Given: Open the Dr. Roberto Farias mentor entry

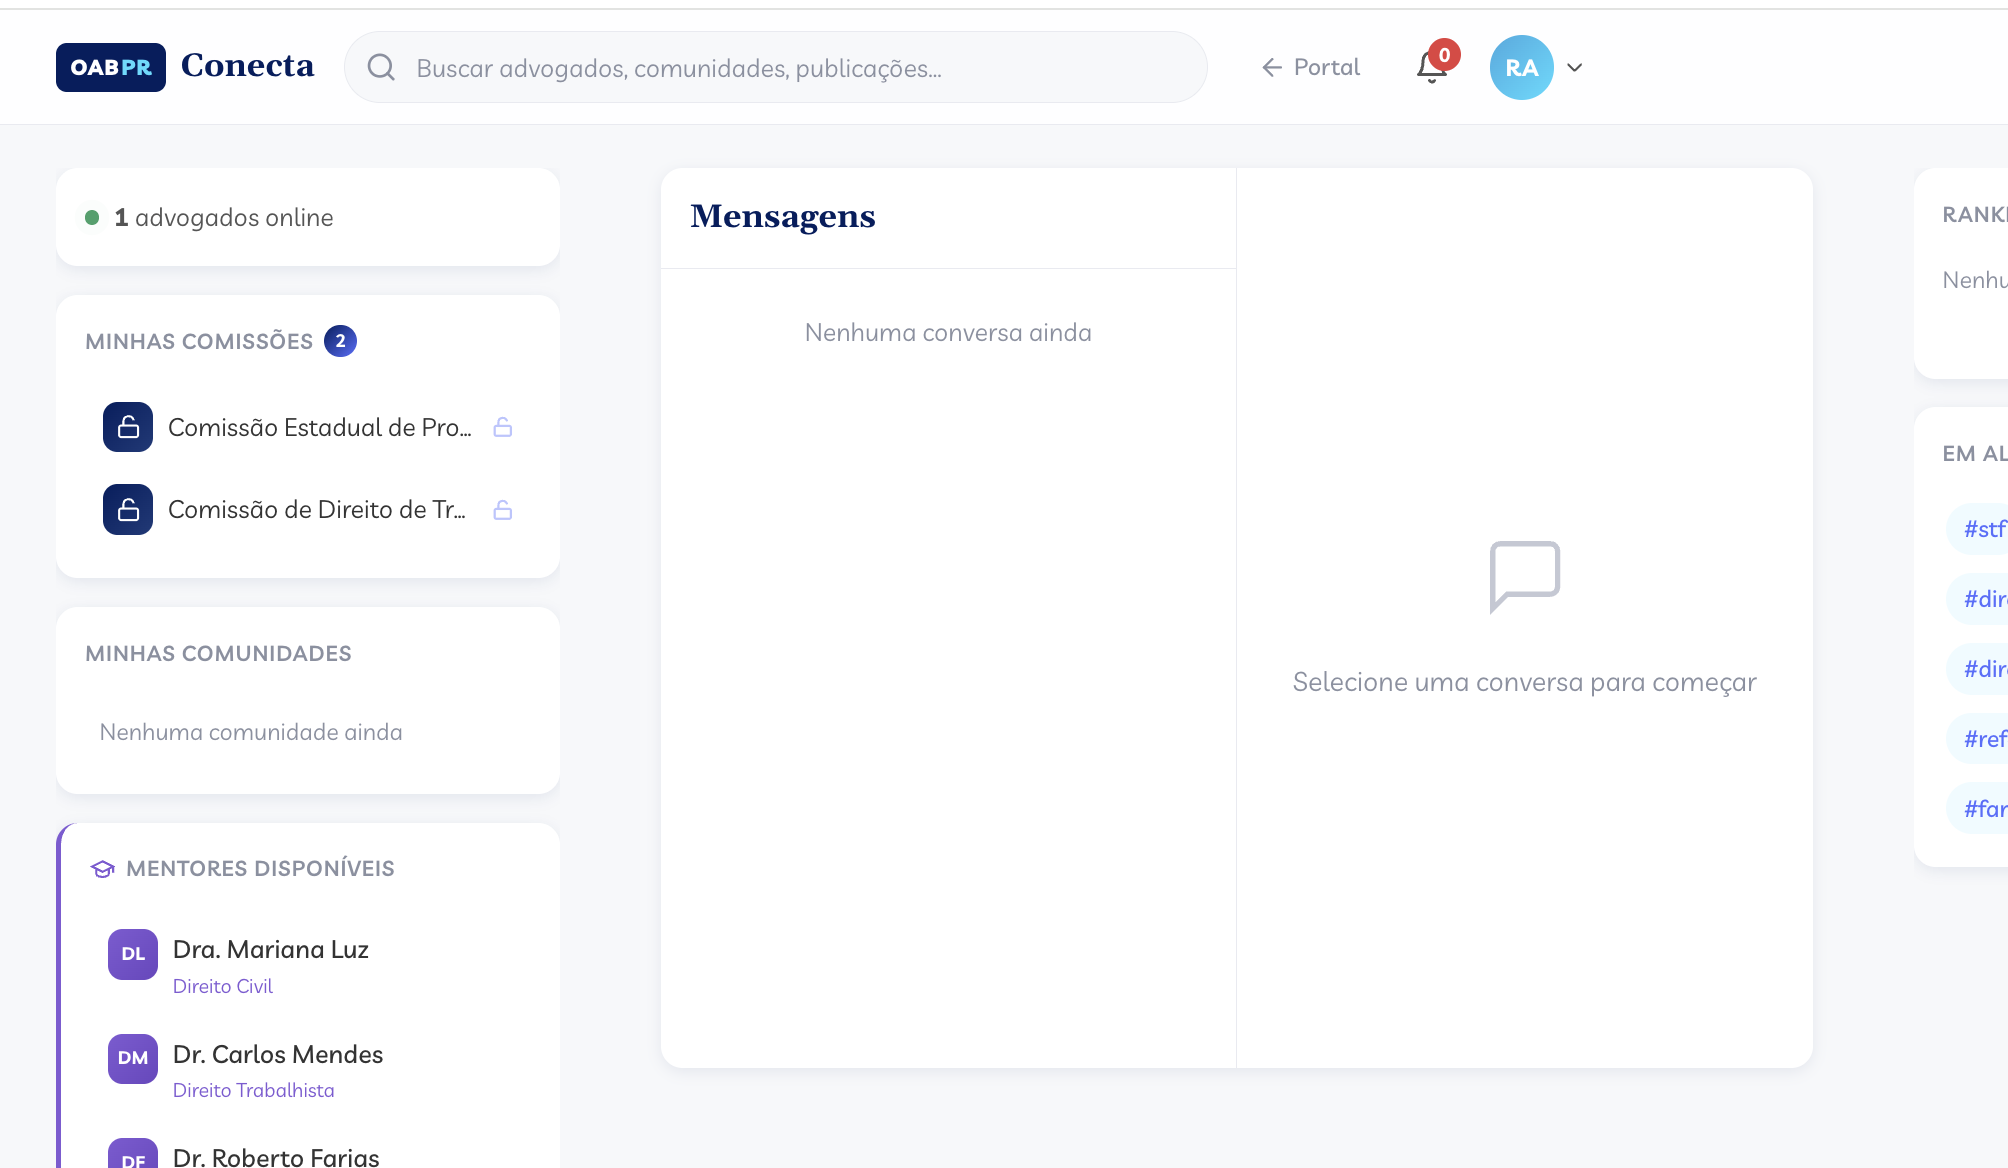Looking at the screenshot, I should tap(276, 1156).
